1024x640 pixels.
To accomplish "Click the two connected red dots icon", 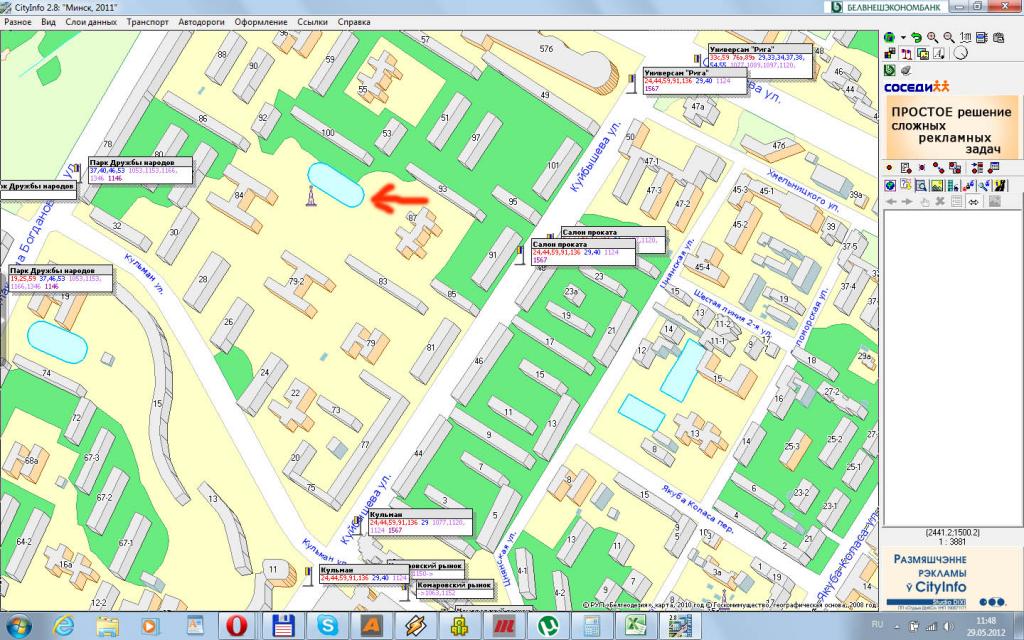I will pos(938,168).
